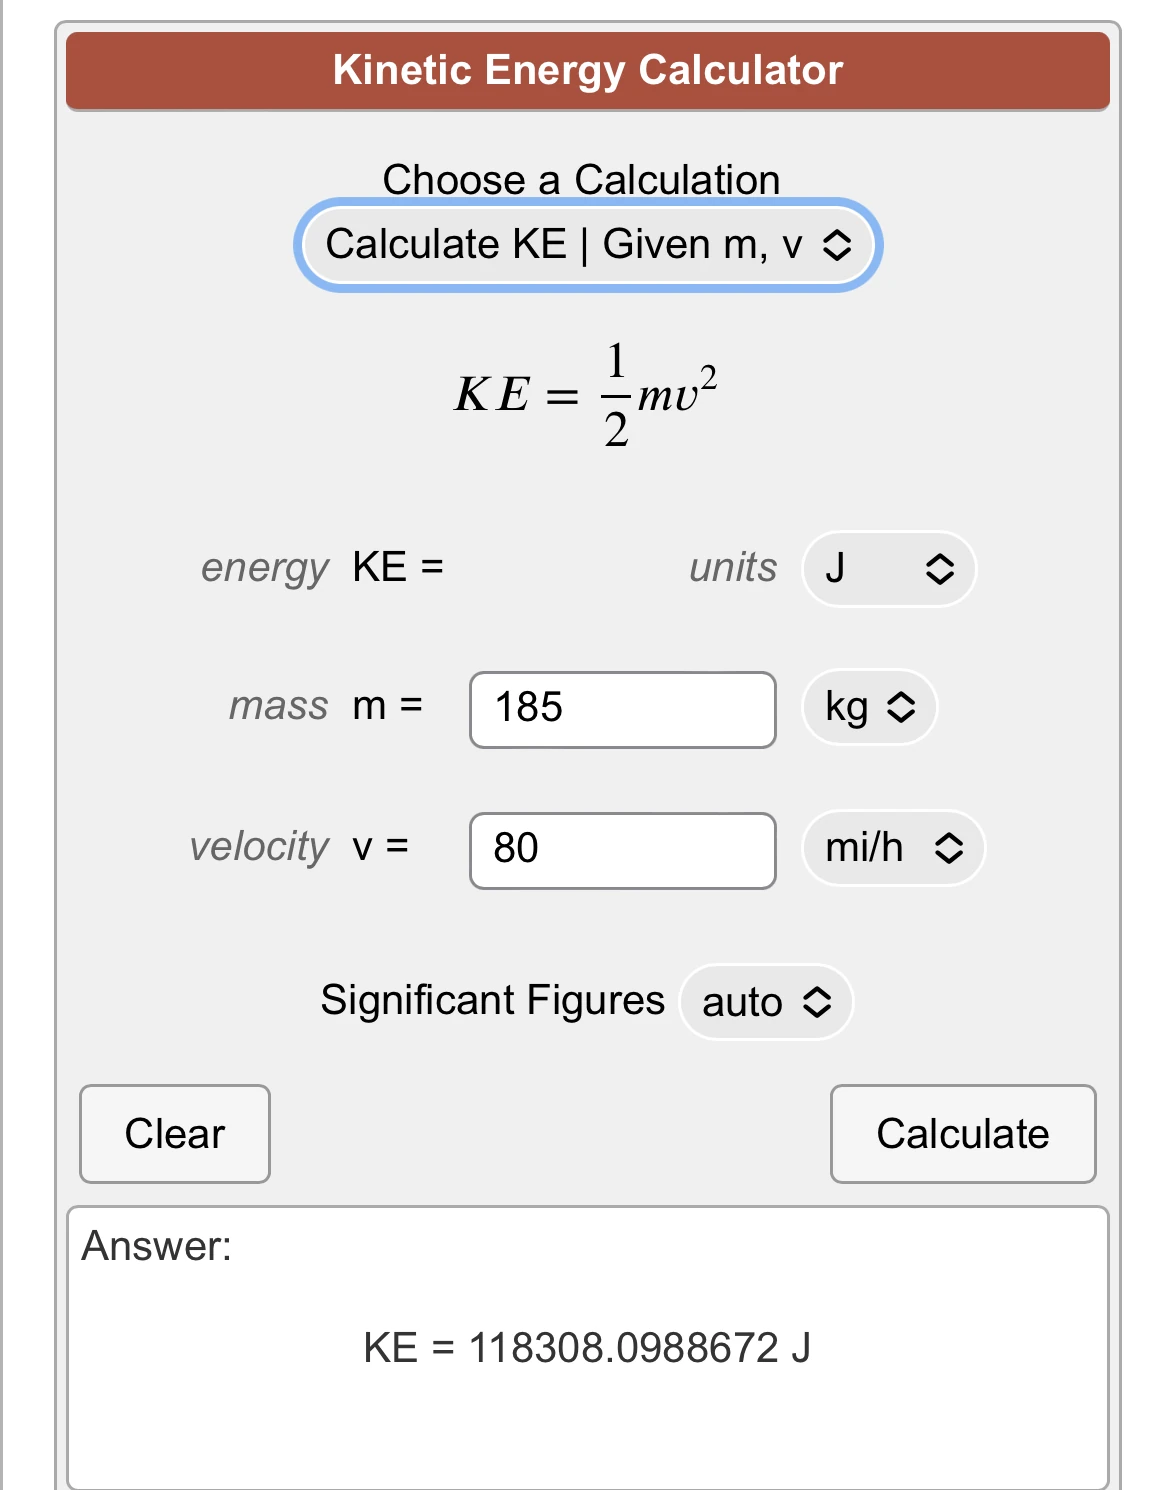This screenshot has height=1490, width=1170.
Task: Open the energy units J dropdown
Action: tap(888, 568)
